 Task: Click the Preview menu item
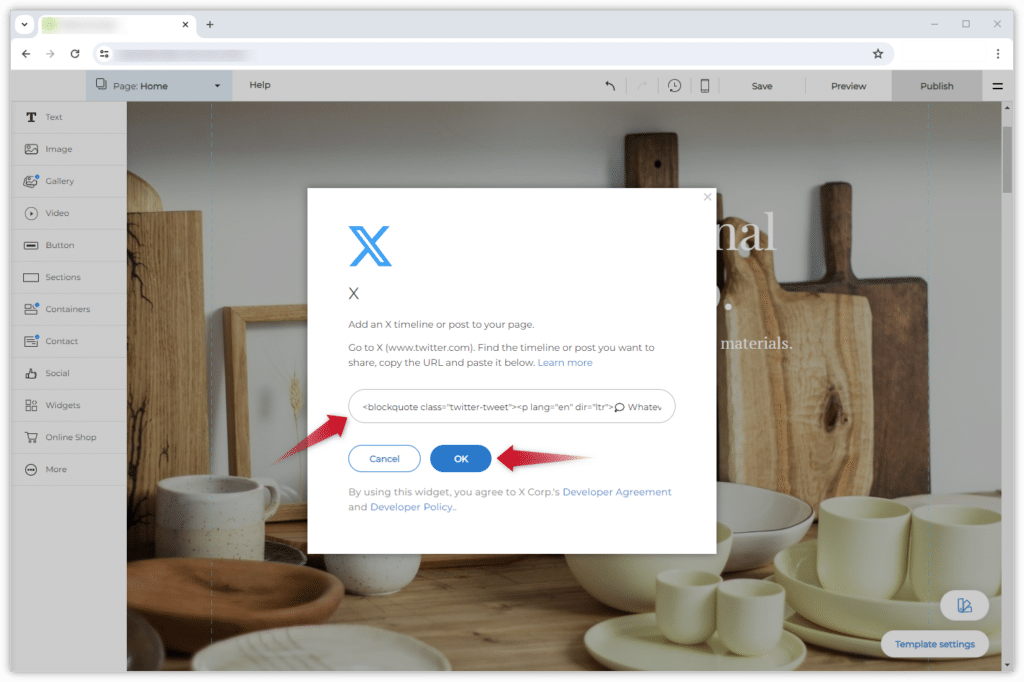tap(848, 86)
